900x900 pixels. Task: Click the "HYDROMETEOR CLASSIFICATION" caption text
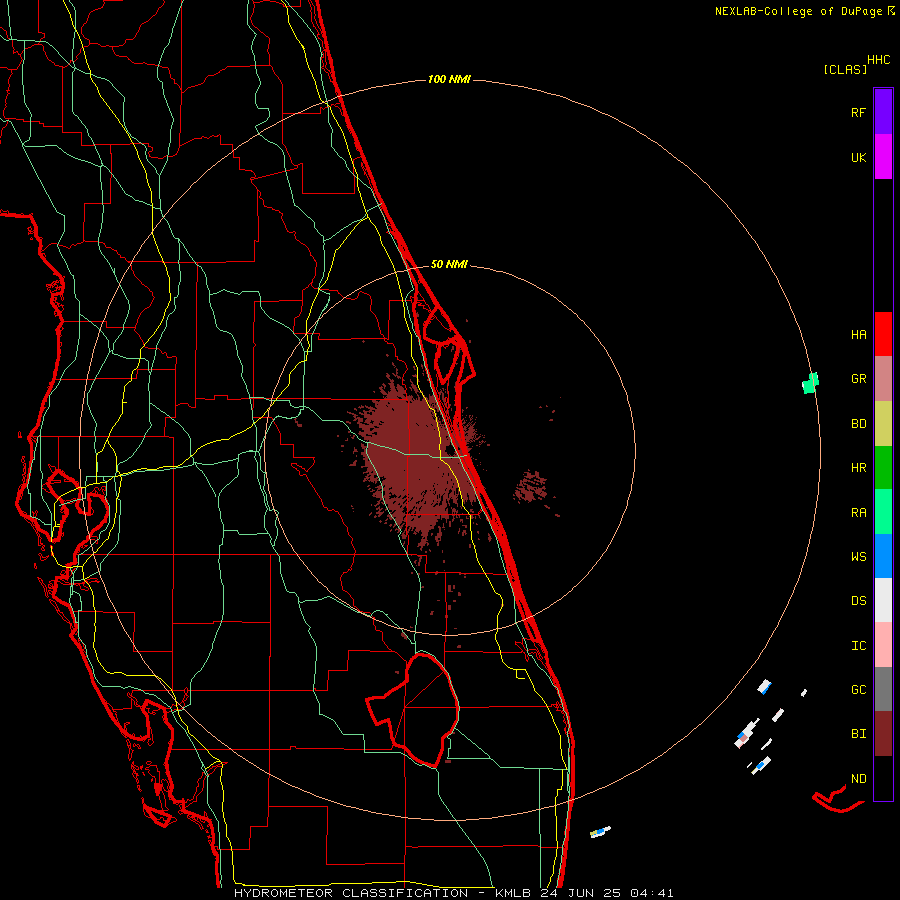tap(351, 893)
